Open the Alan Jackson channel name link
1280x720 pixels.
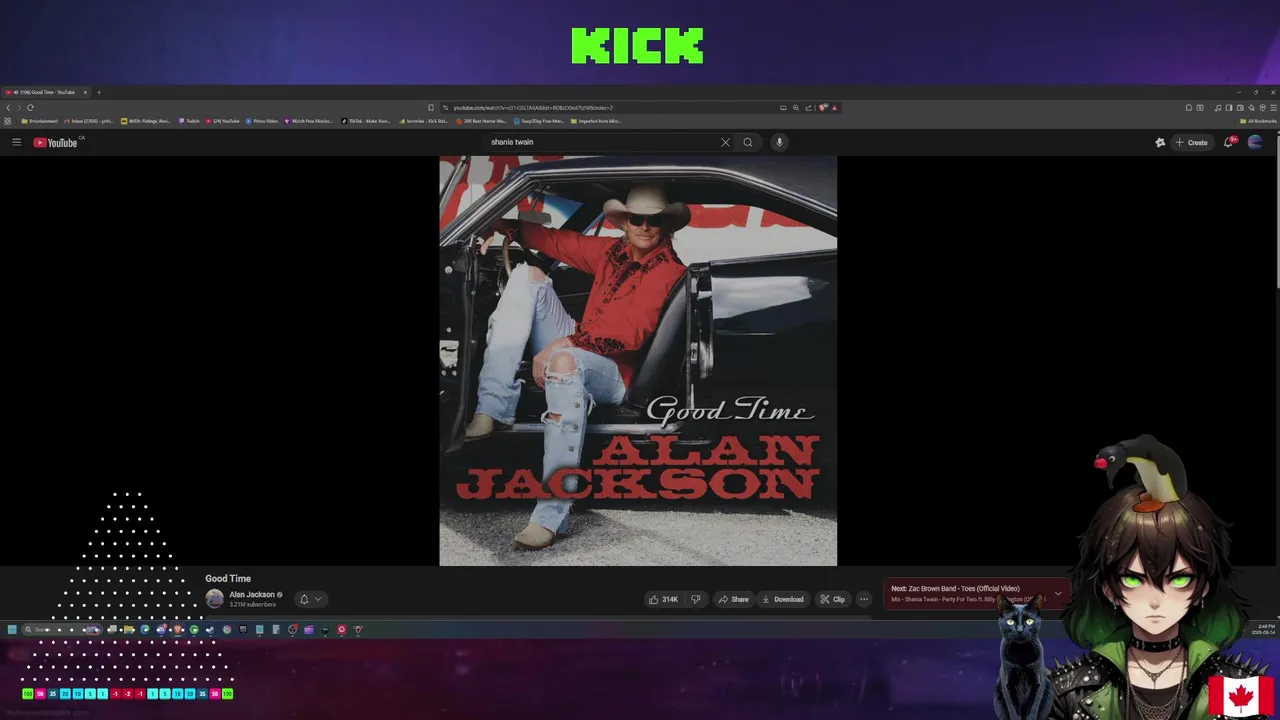252,594
